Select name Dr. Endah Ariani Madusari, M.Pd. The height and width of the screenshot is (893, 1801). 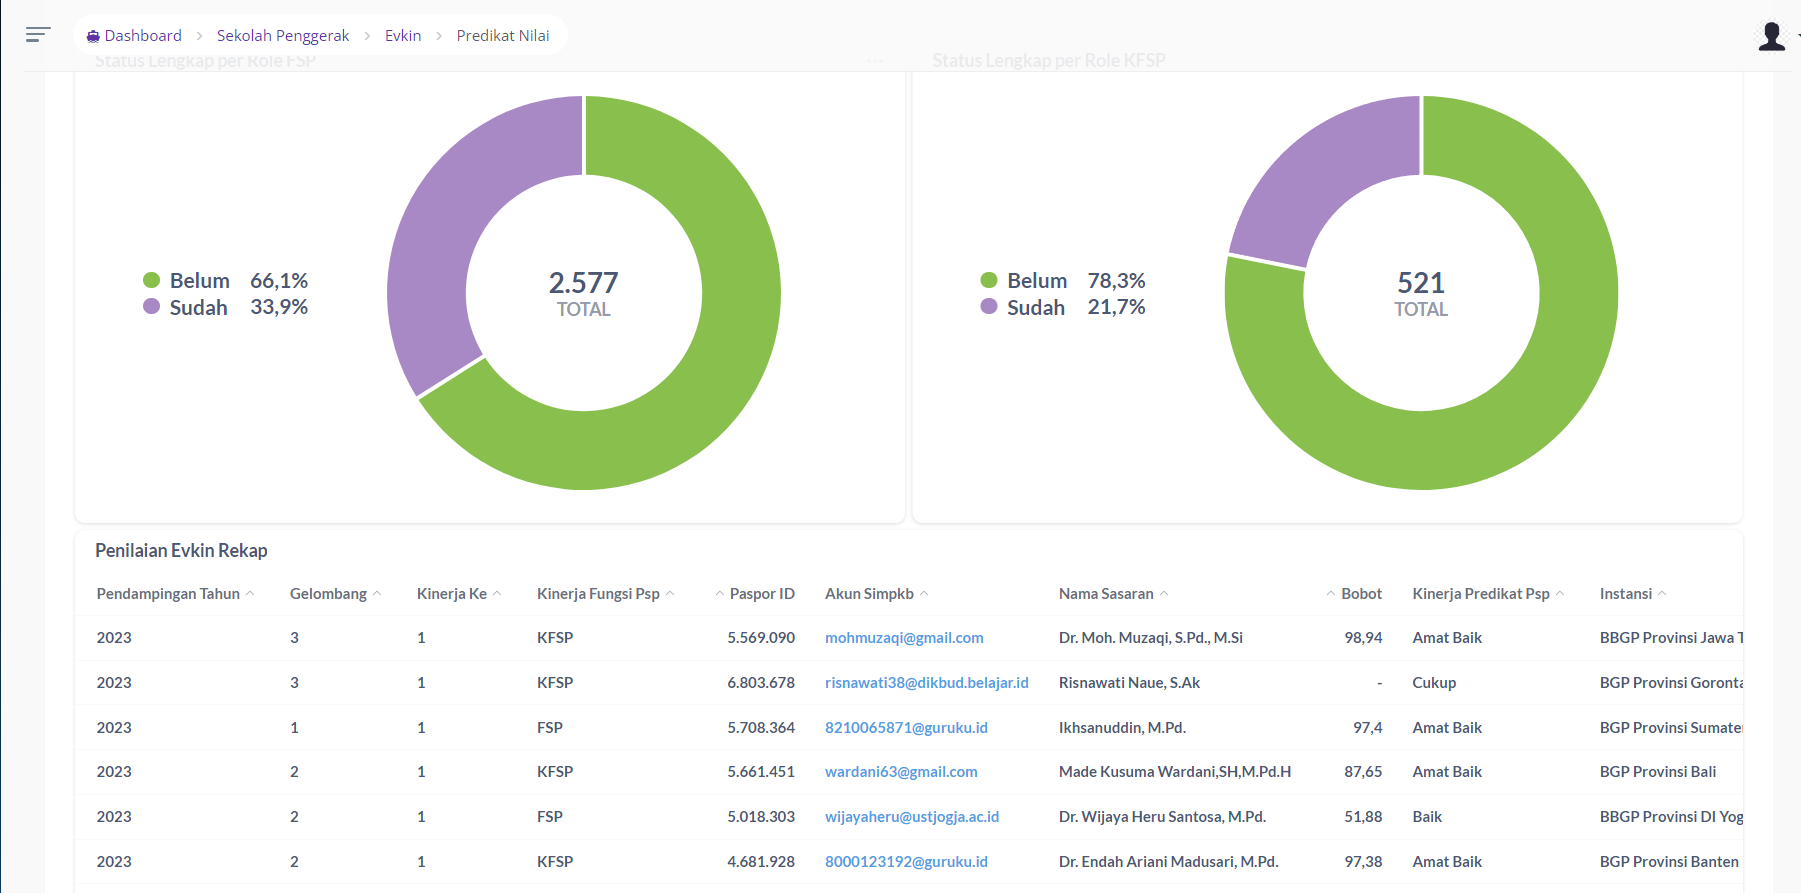(1168, 862)
